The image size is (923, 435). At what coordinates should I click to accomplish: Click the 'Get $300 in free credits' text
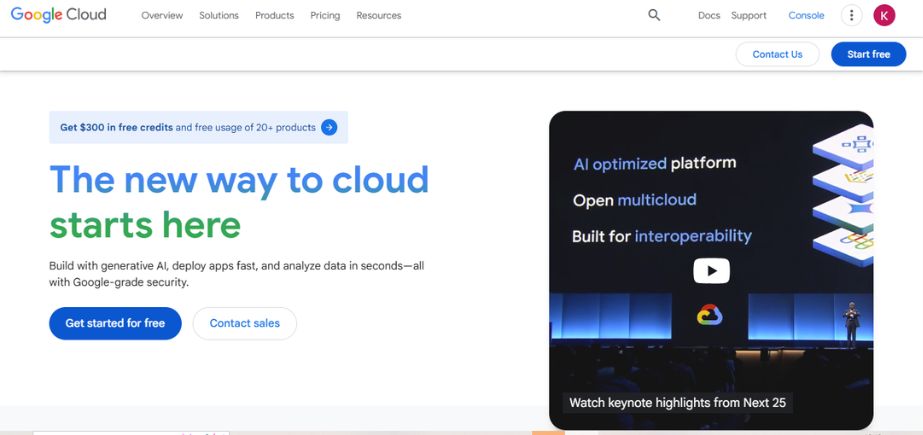click(116, 127)
